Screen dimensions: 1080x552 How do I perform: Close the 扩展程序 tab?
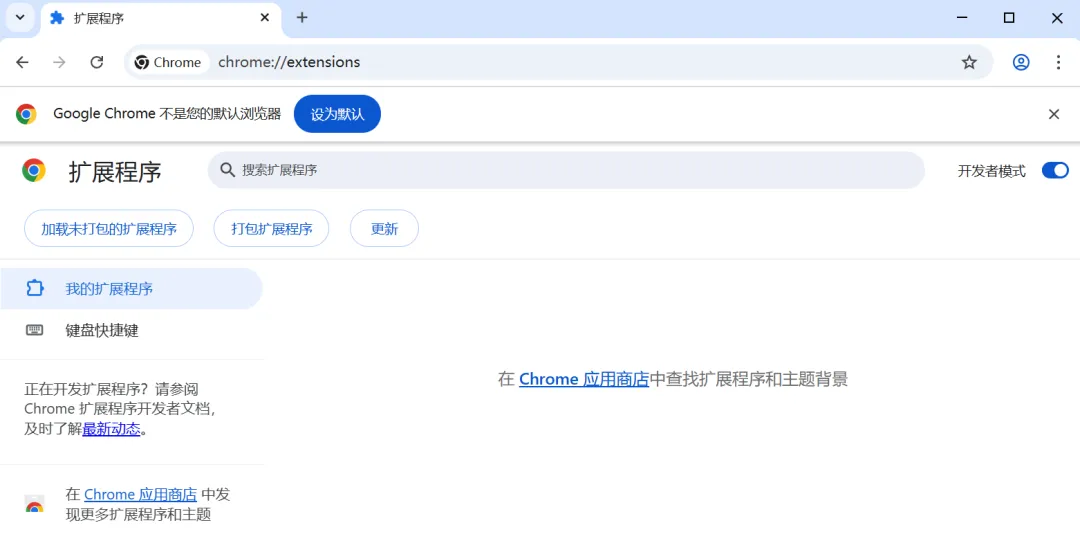(x=264, y=18)
